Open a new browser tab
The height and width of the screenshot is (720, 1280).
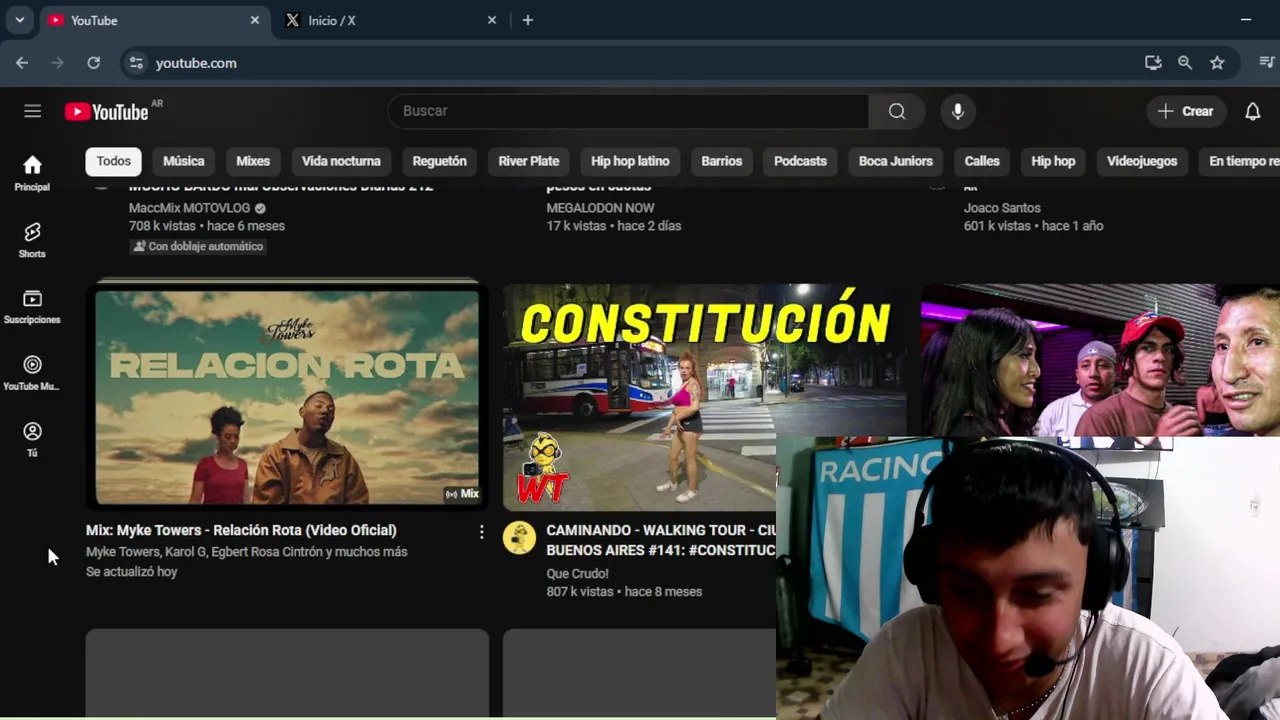[528, 20]
